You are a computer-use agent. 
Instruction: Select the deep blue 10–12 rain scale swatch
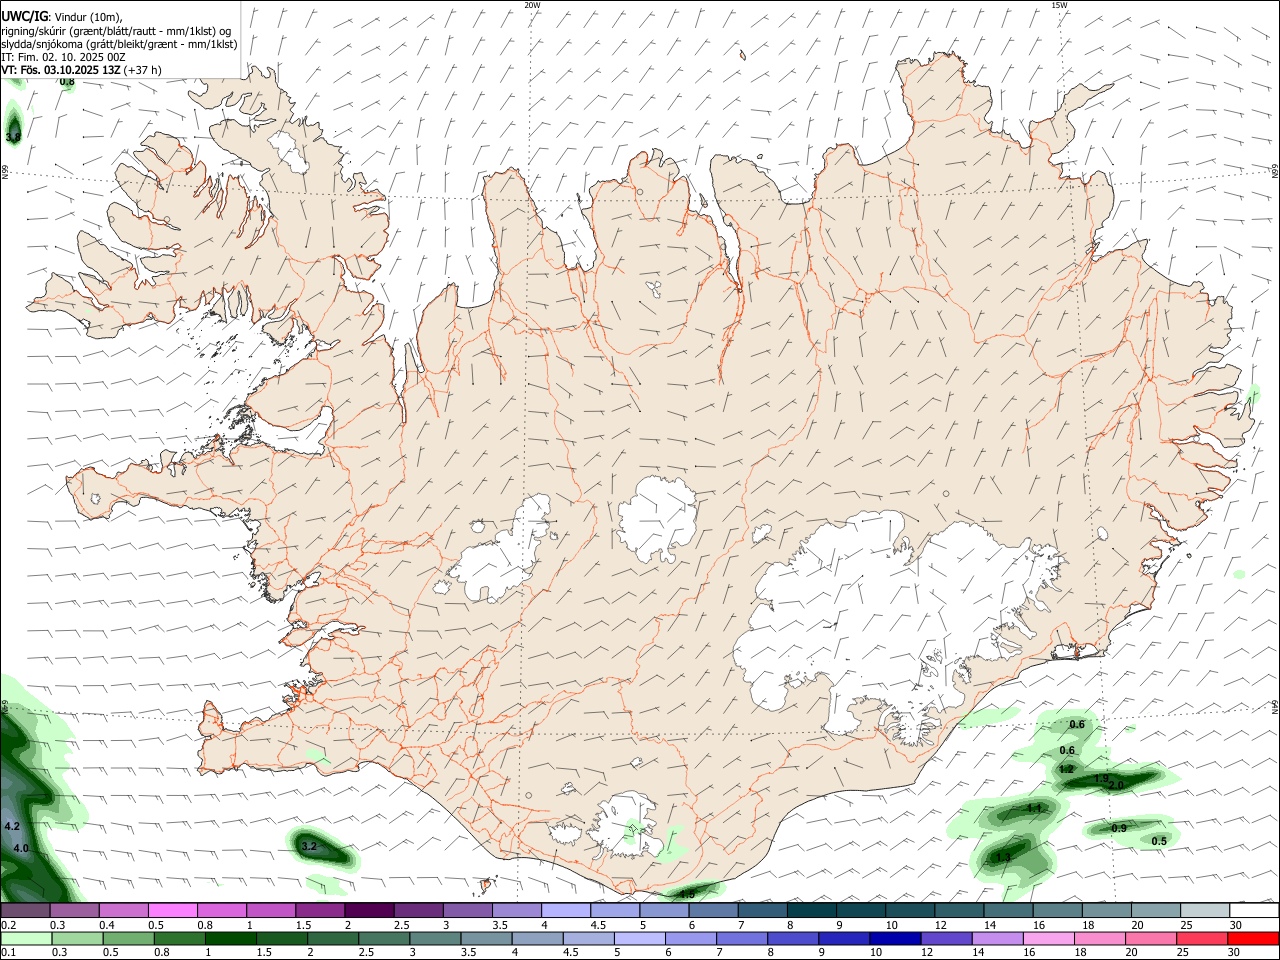click(x=895, y=939)
